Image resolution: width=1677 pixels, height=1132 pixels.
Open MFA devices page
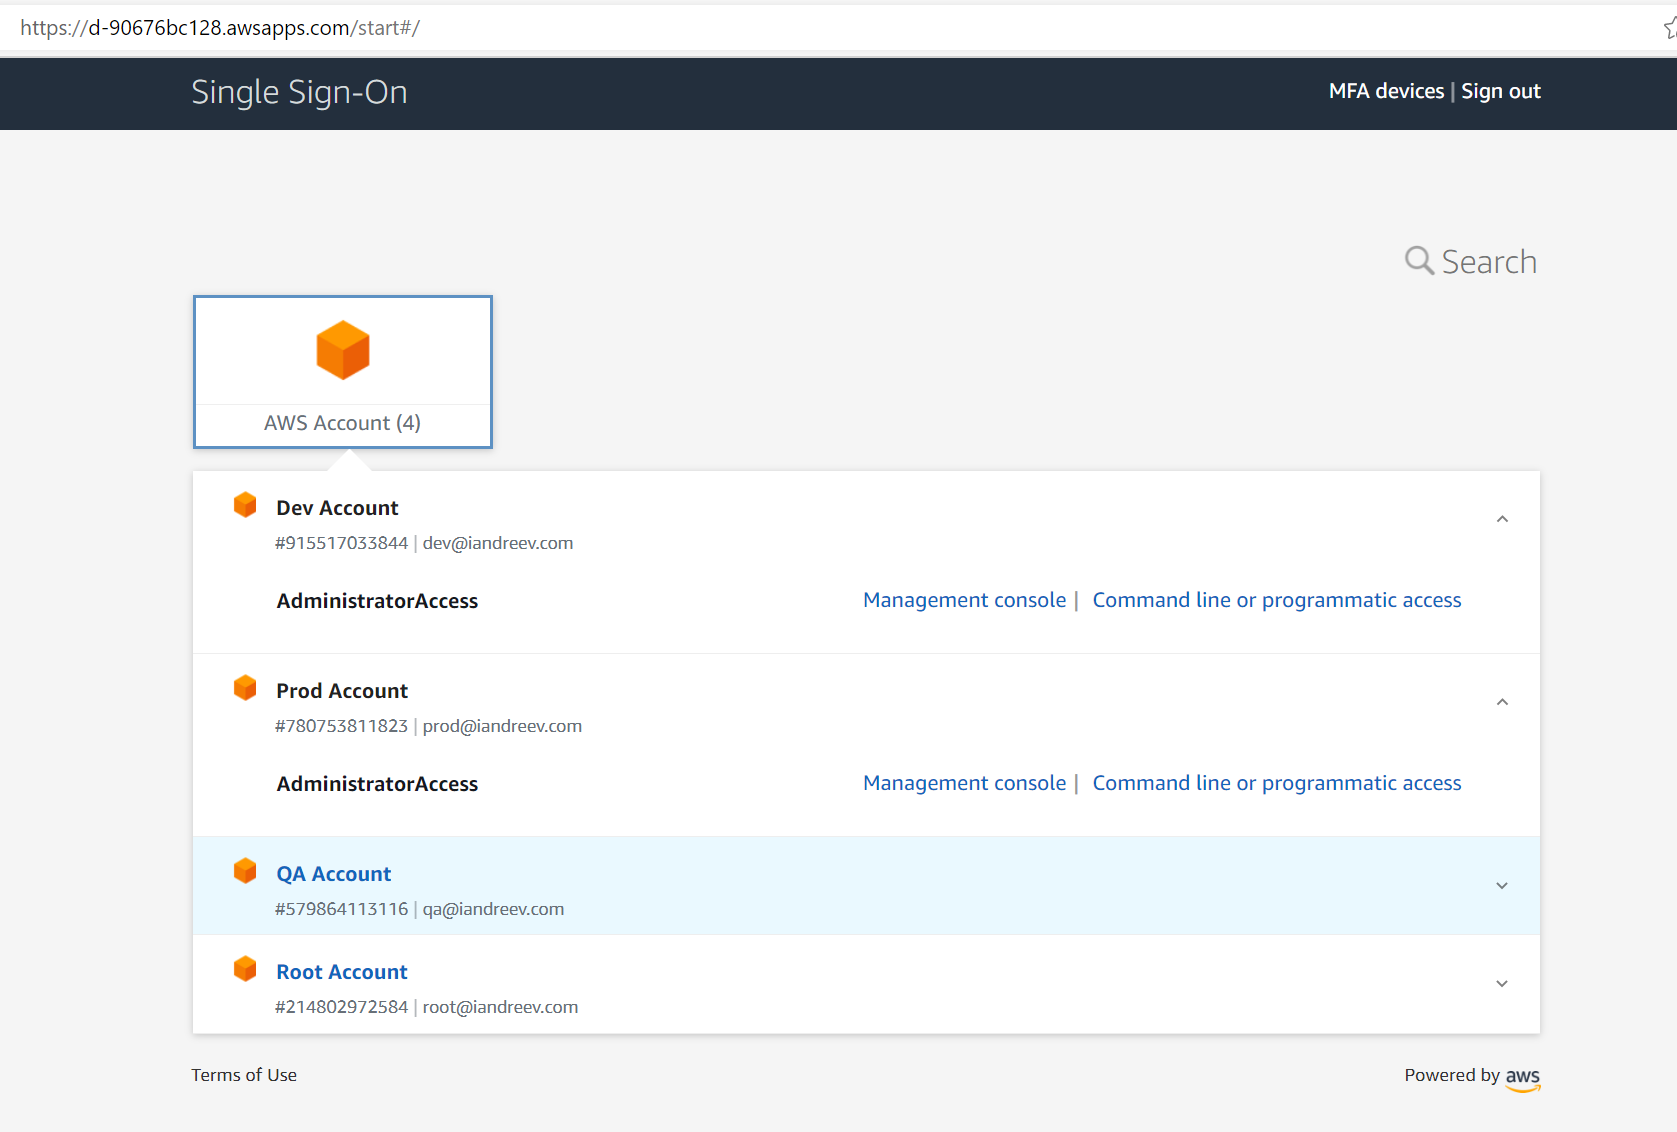(1386, 91)
